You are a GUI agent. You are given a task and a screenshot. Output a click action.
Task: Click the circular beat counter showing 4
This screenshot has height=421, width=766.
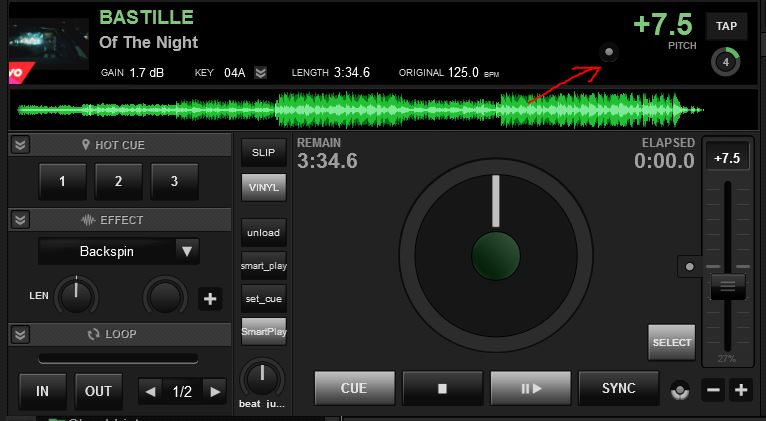tap(725, 62)
